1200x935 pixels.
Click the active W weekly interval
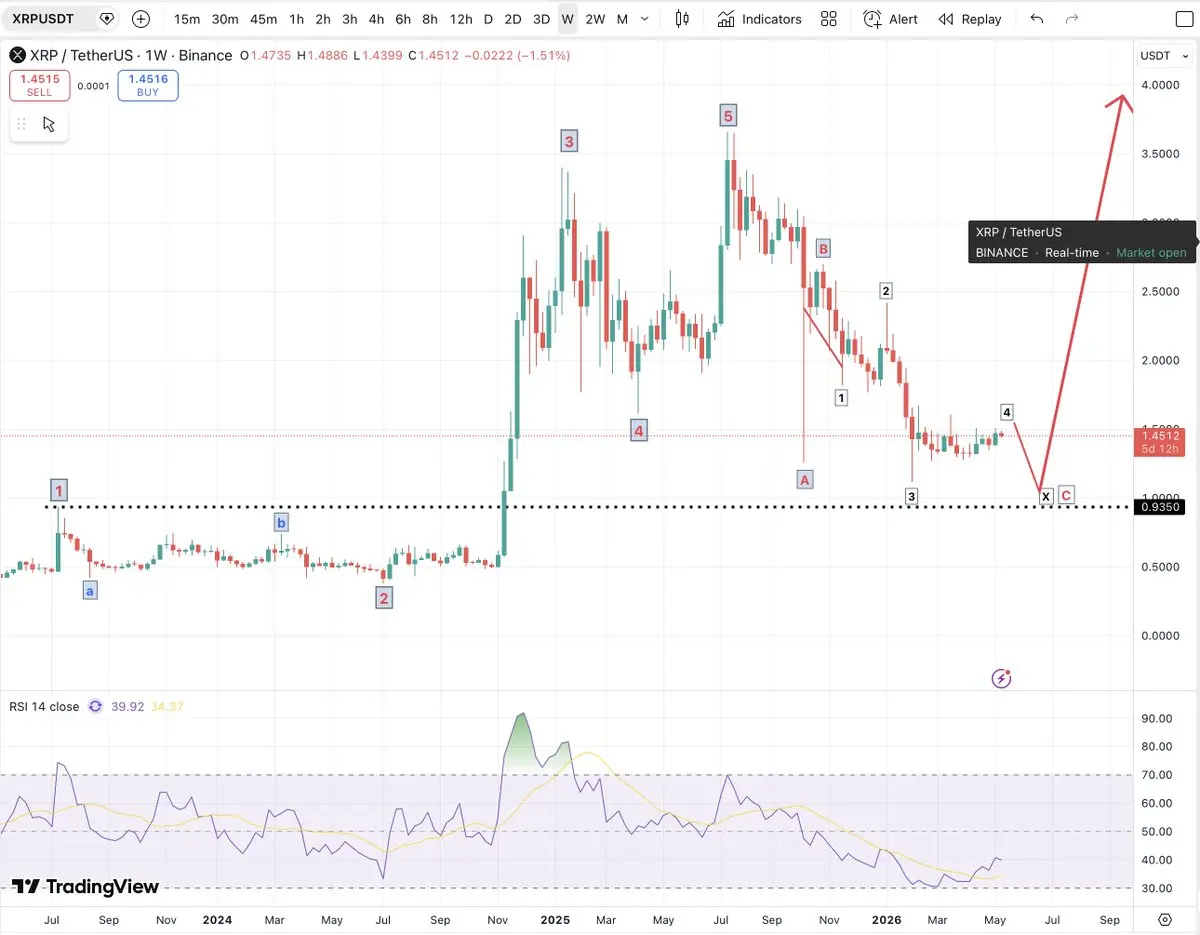(x=568, y=19)
